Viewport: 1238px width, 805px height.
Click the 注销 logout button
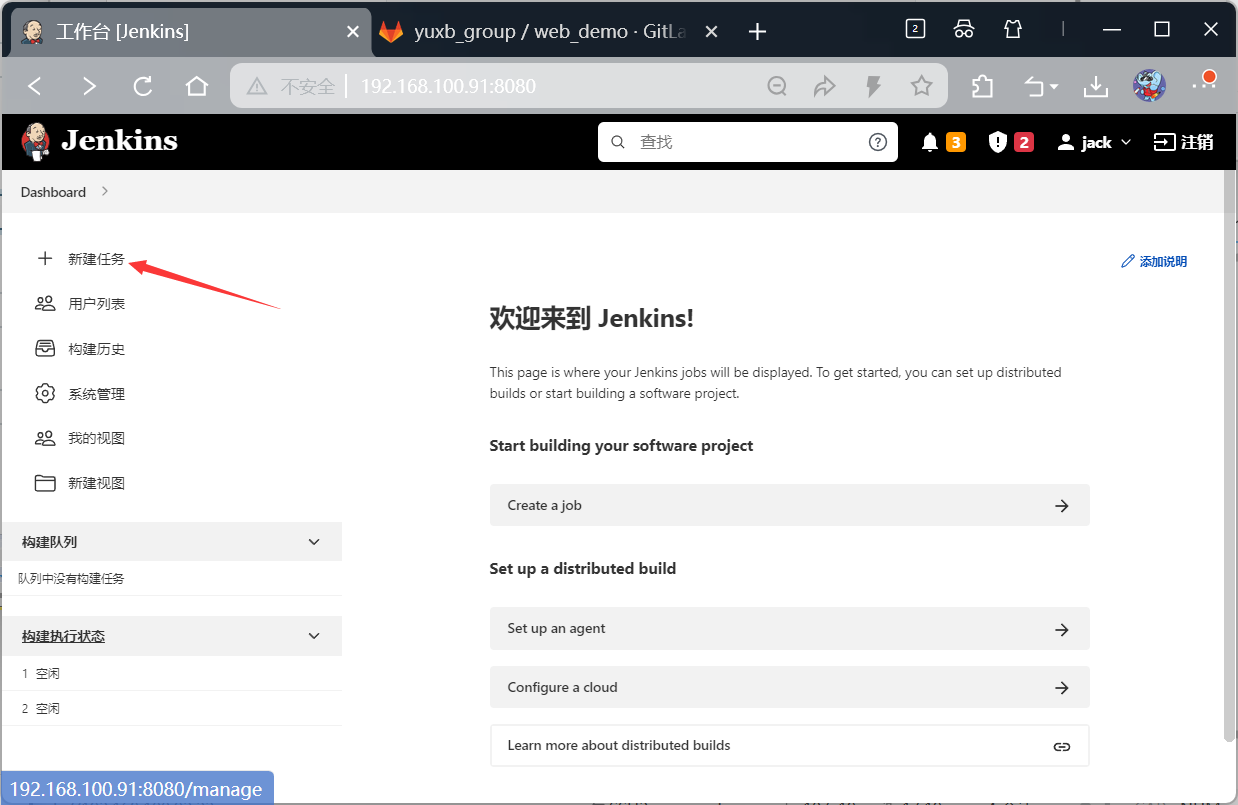1184,142
